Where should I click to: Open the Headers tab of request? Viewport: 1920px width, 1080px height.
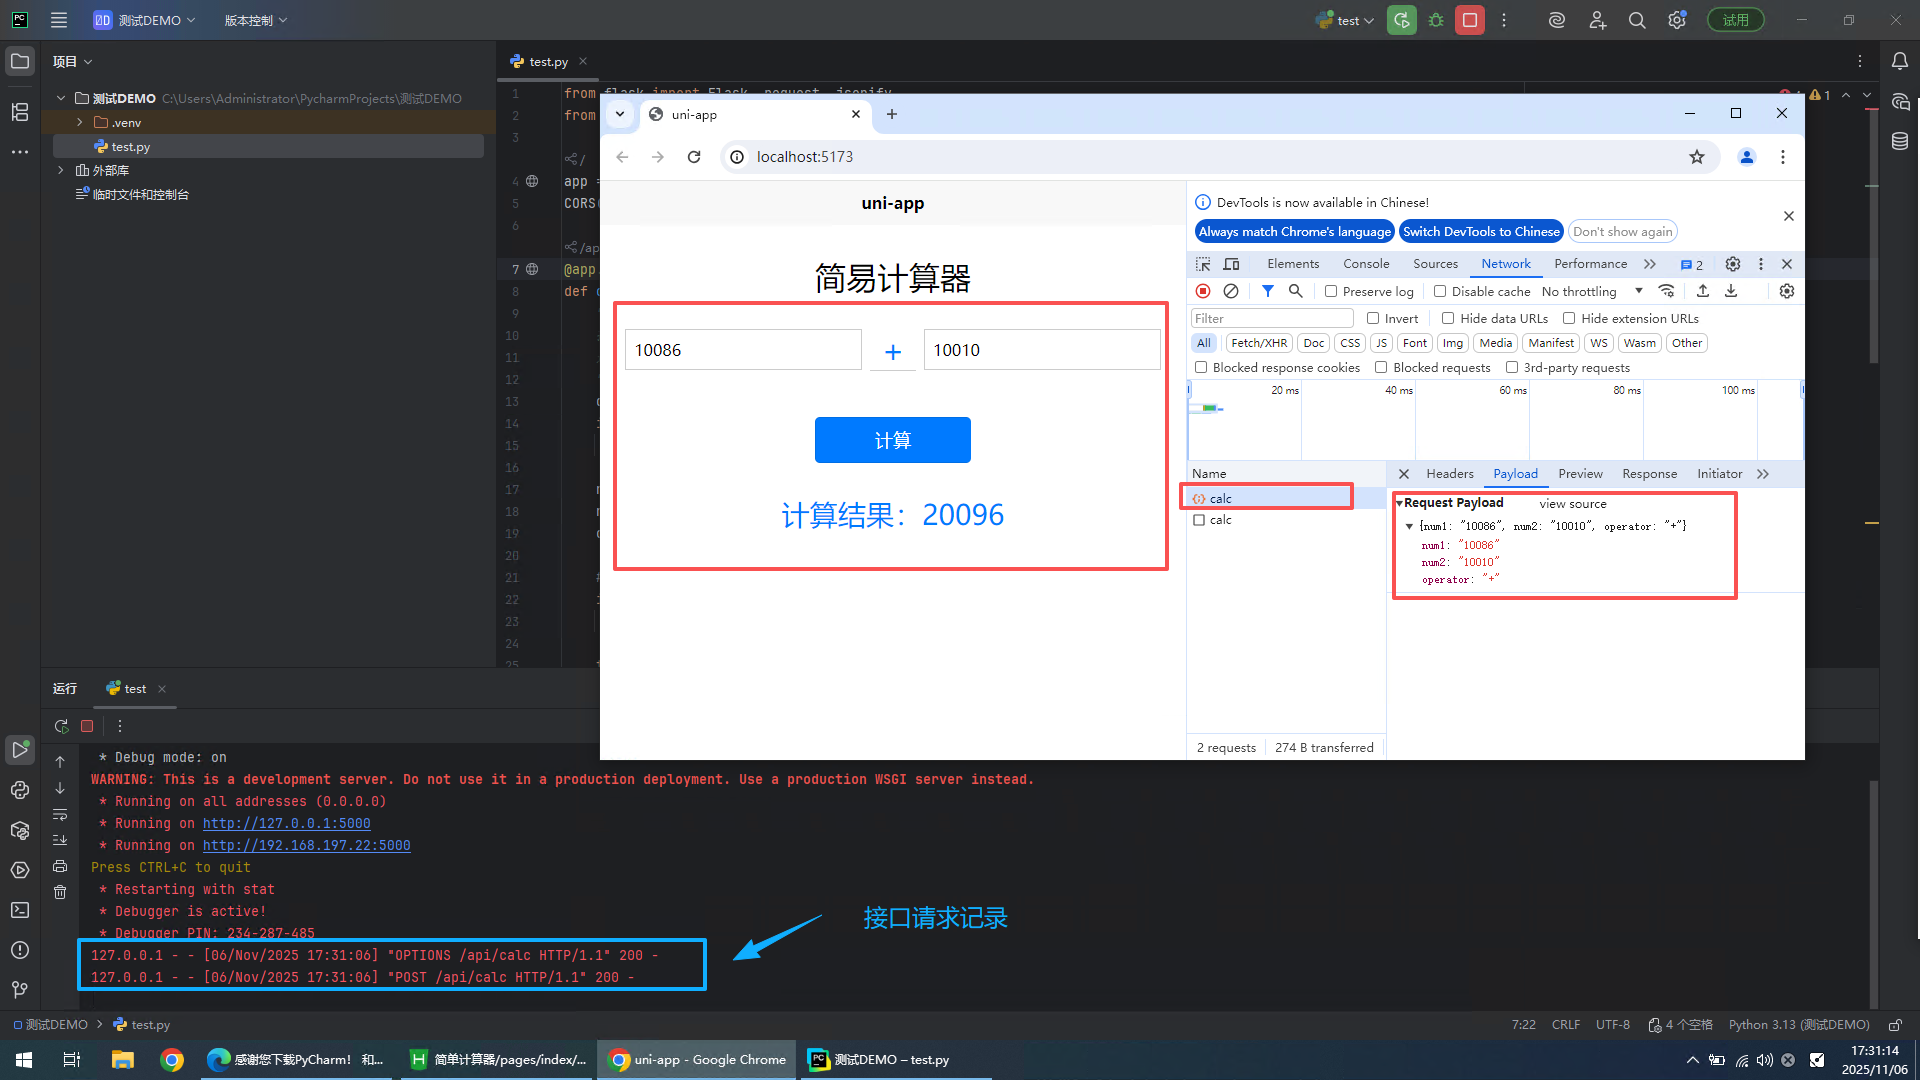click(1449, 474)
